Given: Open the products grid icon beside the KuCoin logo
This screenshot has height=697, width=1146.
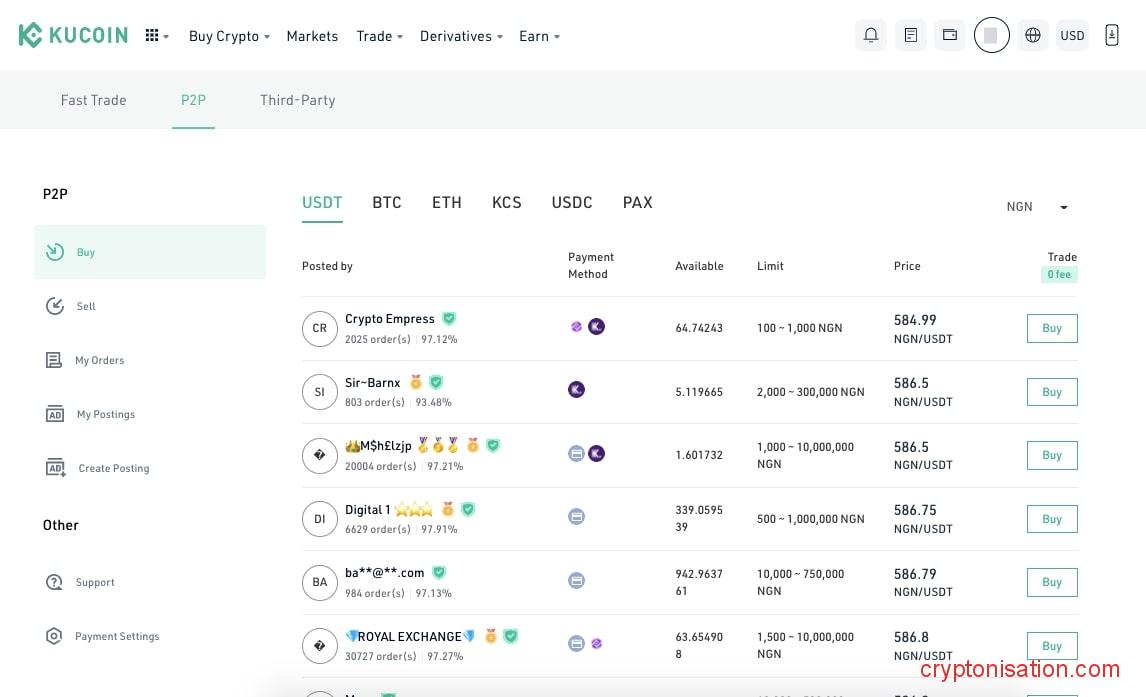Looking at the screenshot, I should click(154, 35).
